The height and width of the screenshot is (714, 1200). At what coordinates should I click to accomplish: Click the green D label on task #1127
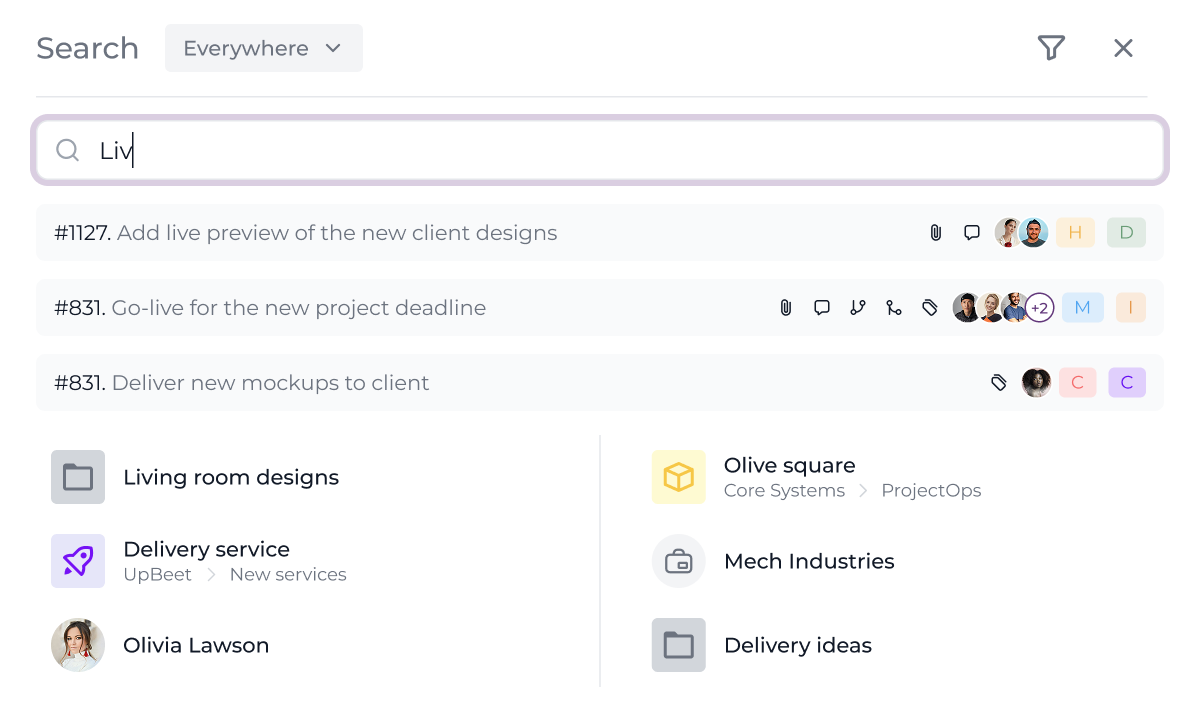[x=1127, y=233]
